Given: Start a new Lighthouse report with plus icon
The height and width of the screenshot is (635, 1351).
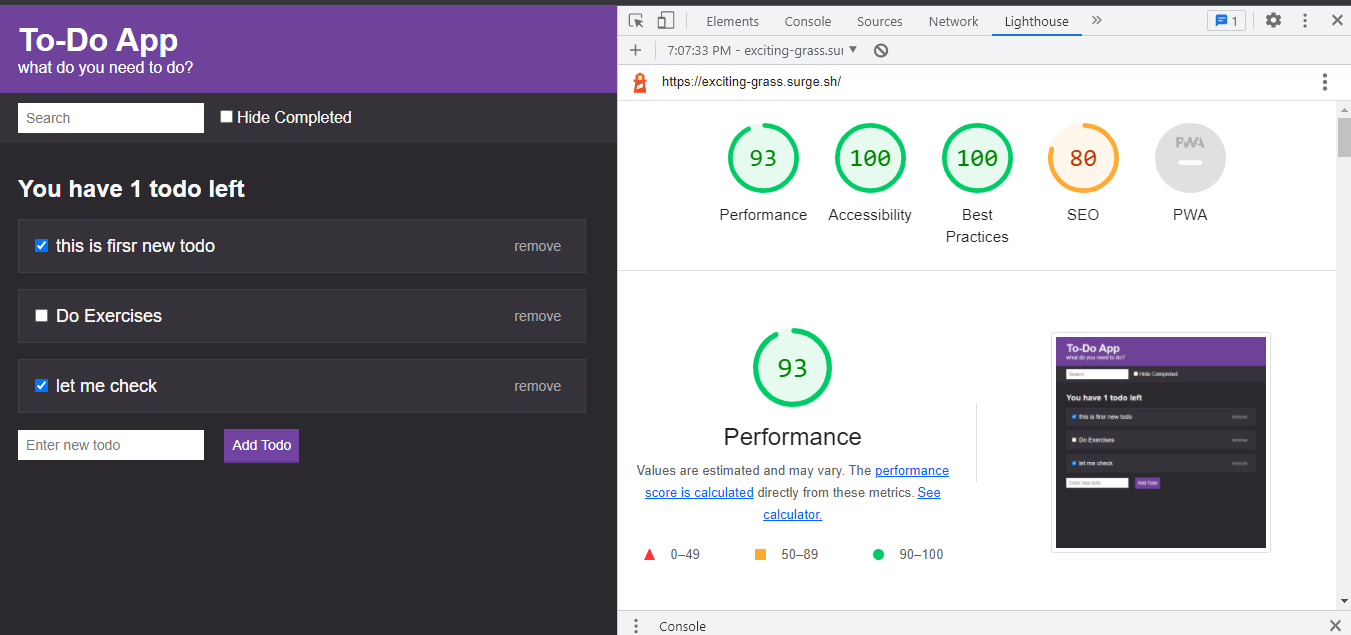Looking at the screenshot, I should 635,49.
